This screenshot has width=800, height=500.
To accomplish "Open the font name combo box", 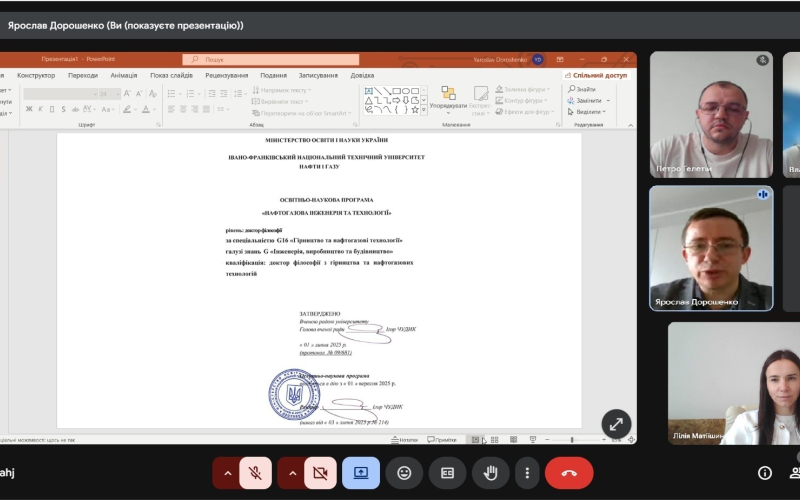I will pos(60,94).
